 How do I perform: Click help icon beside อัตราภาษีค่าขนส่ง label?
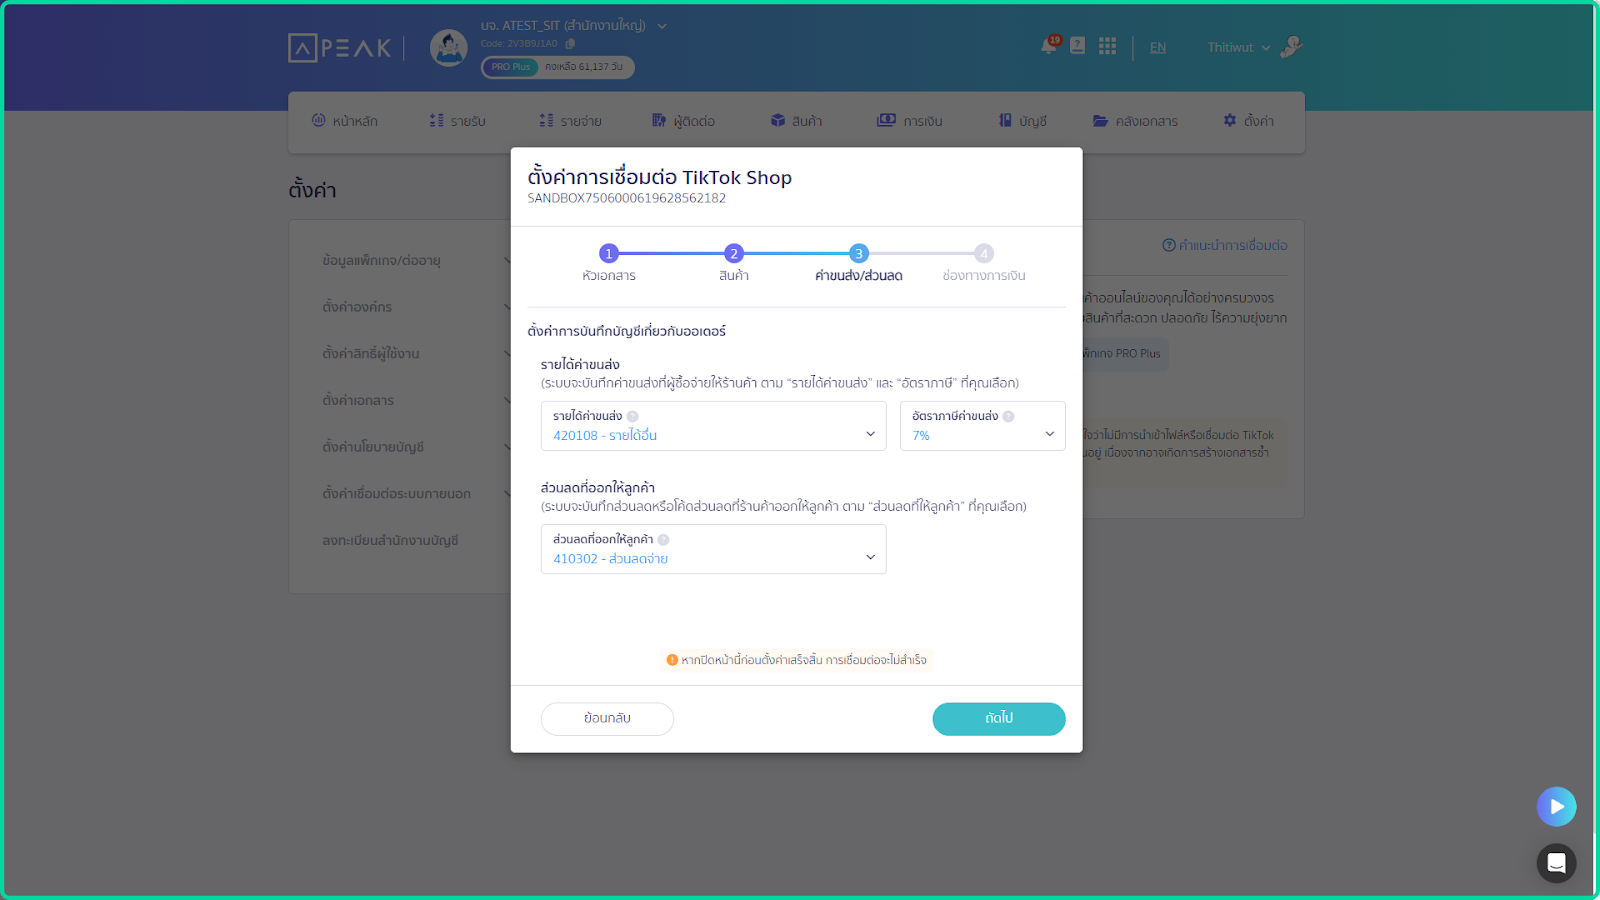click(1008, 417)
